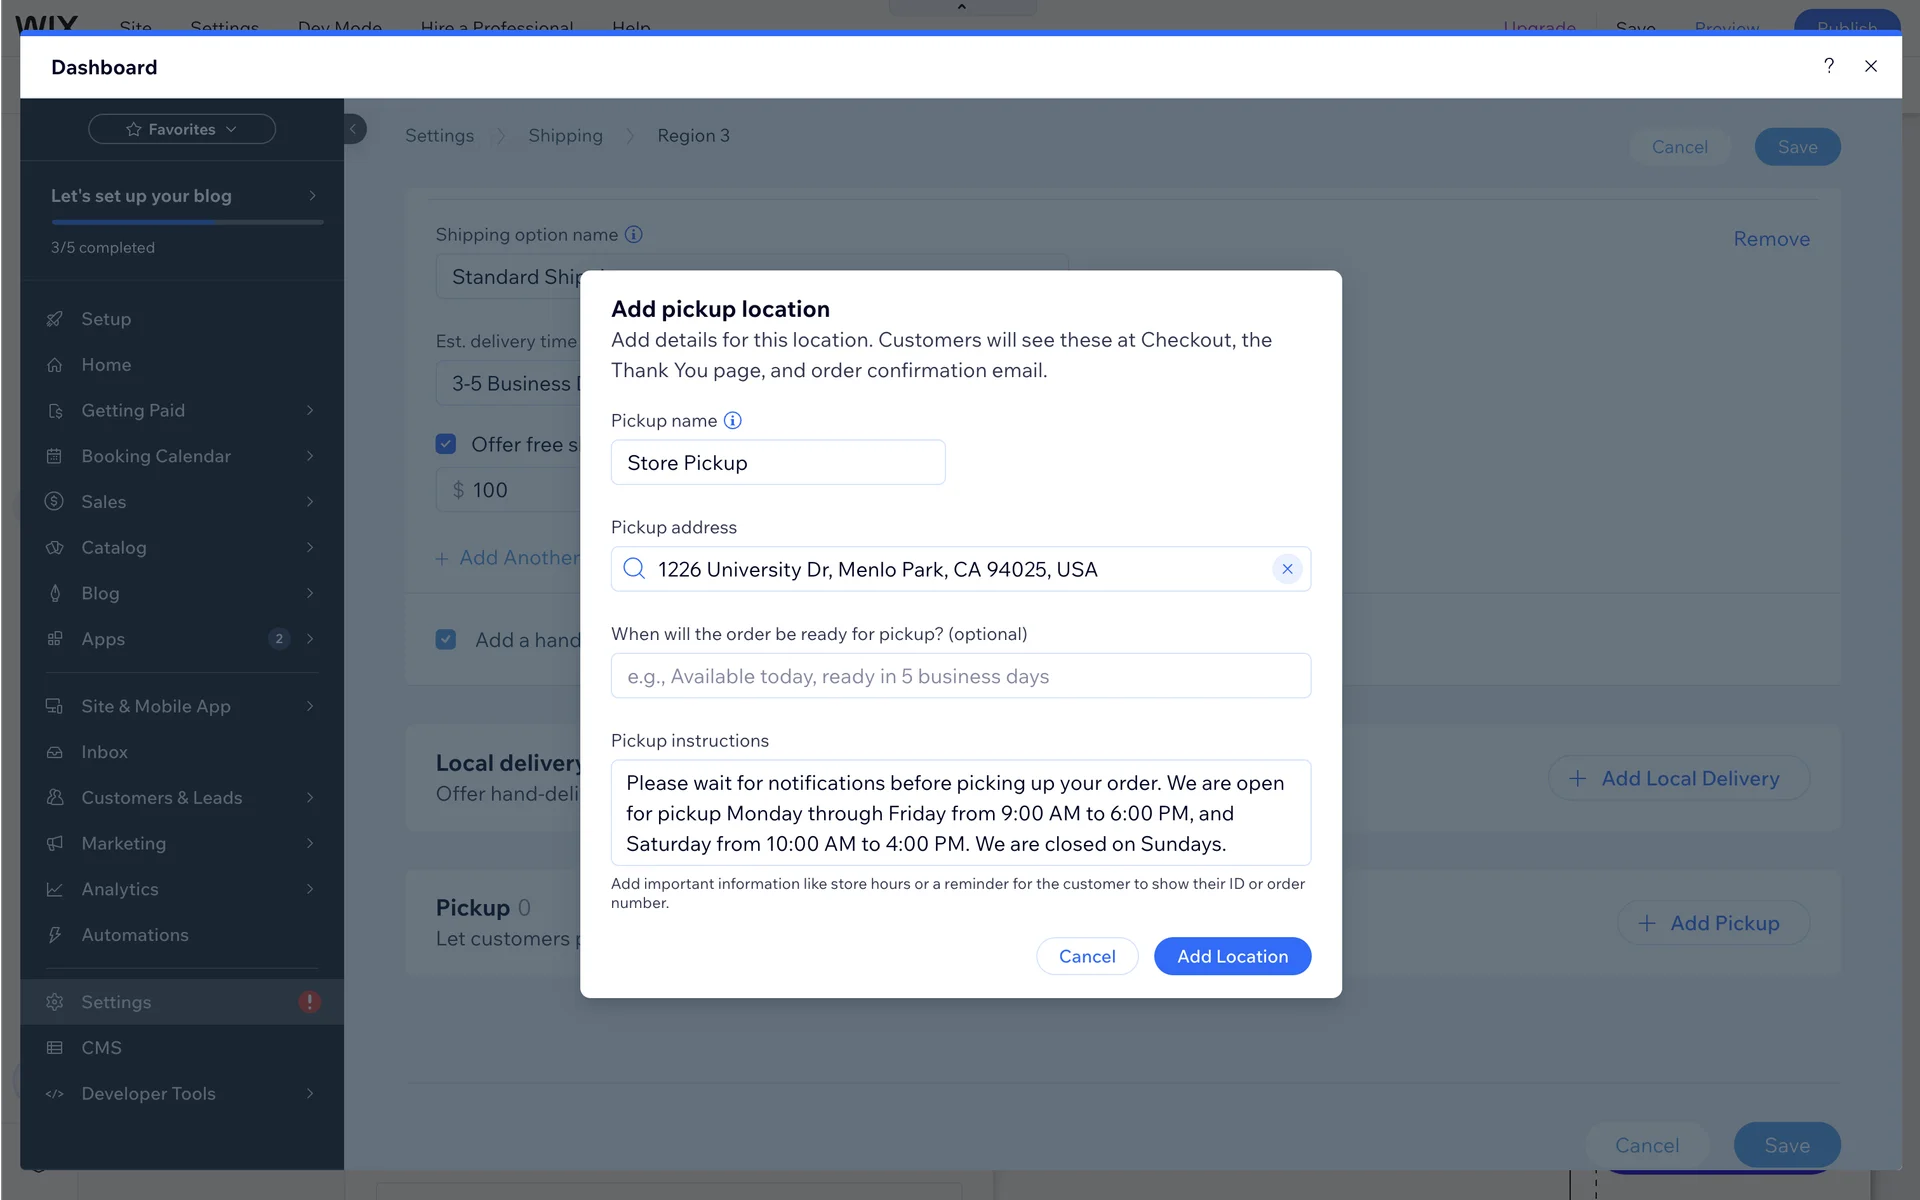Open CMS in the sidebar
The height and width of the screenshot is (1200, 1920).
tap(101, 1048)
